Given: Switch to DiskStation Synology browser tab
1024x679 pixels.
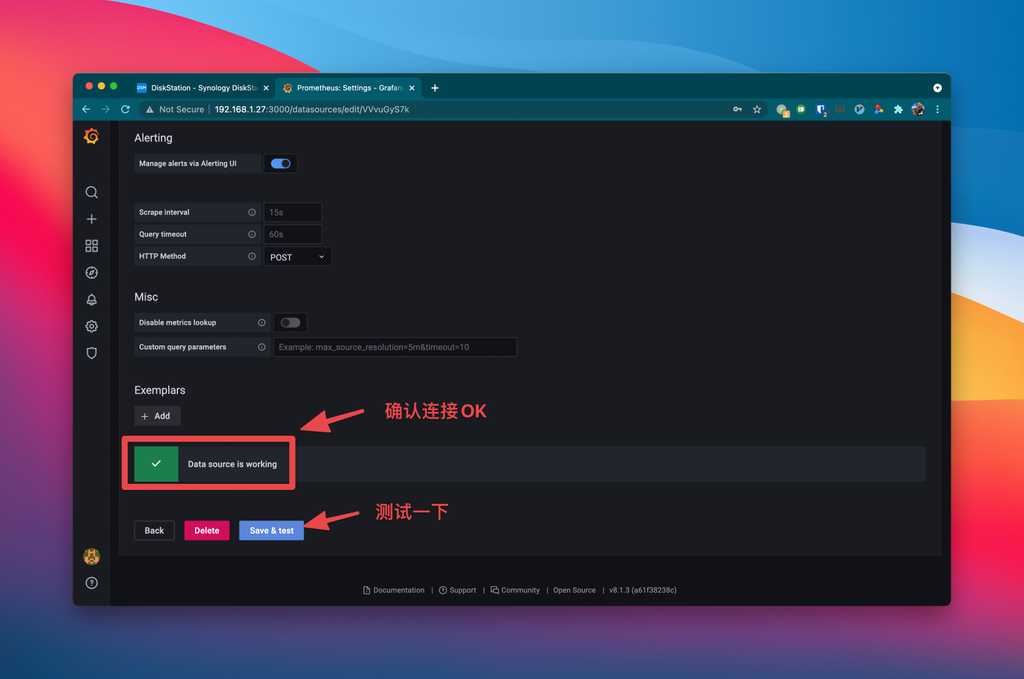Looking at the screenshot, I should click(203, 87).
